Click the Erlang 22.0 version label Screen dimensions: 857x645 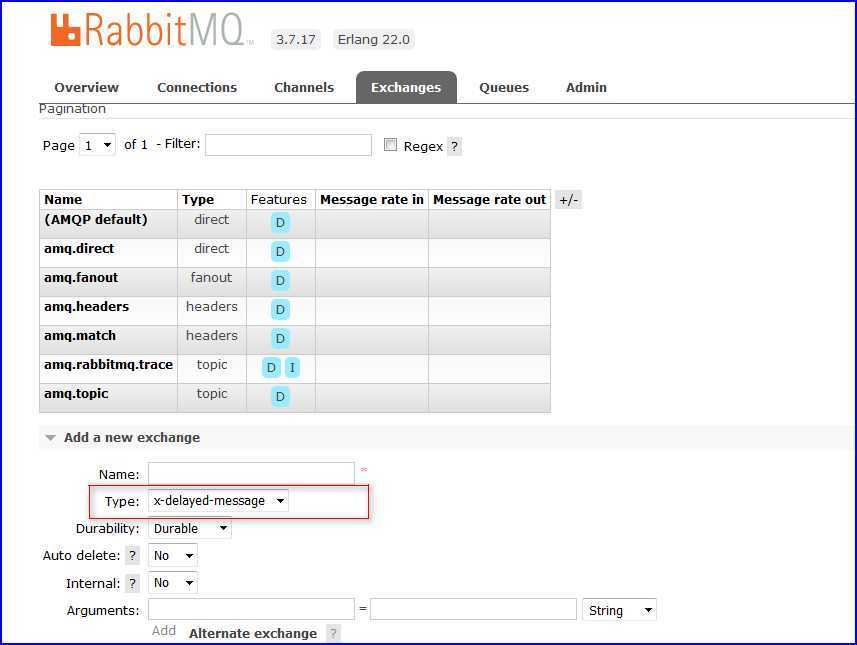pos(373,39)
